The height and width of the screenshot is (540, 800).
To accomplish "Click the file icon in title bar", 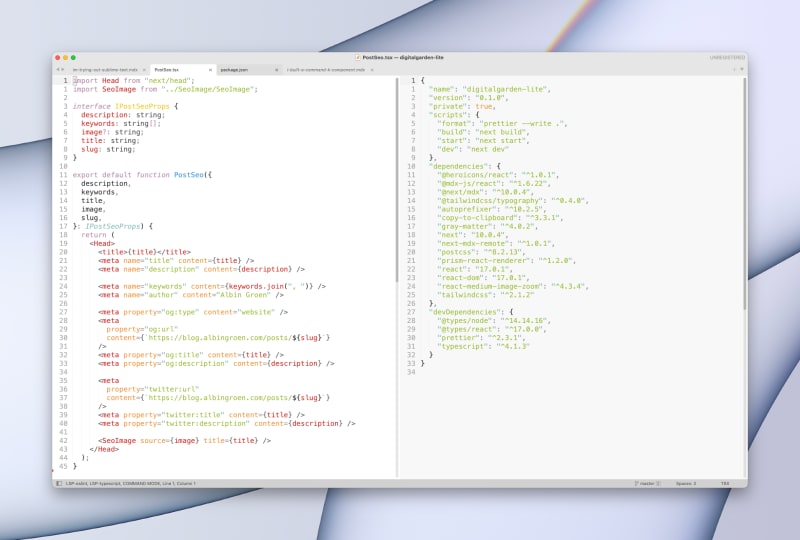I will [358, 58].
